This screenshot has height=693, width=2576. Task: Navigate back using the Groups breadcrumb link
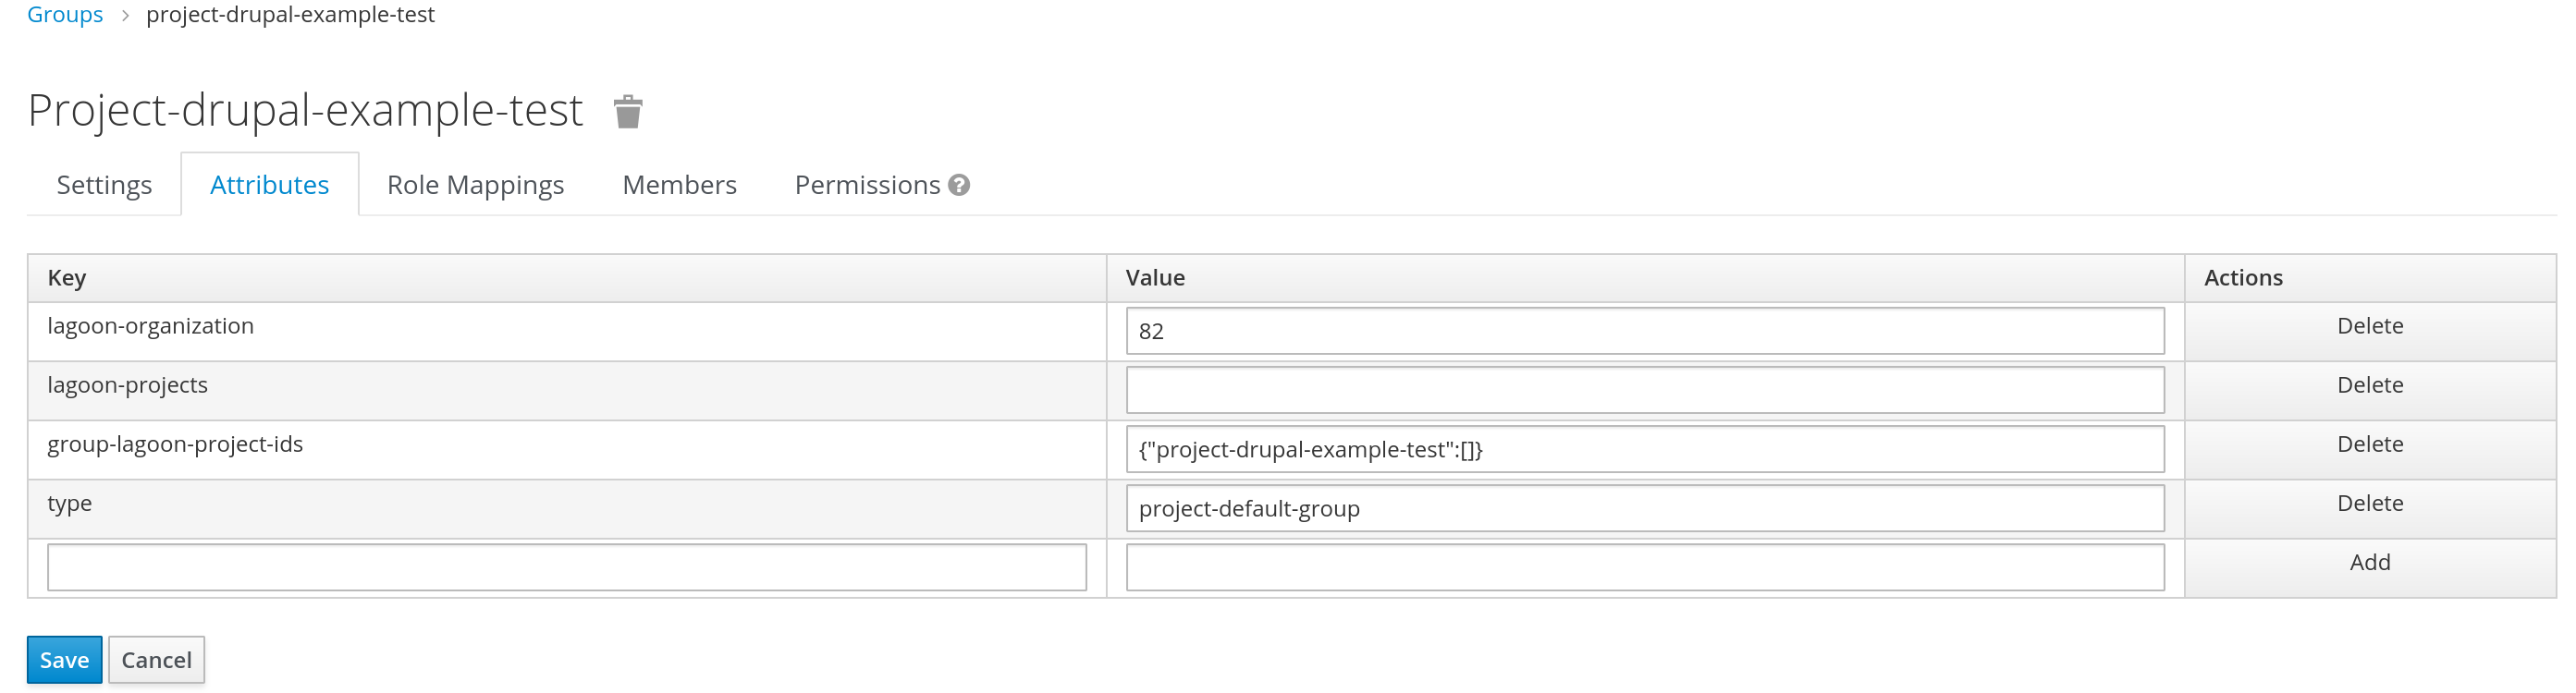point(64,14)
